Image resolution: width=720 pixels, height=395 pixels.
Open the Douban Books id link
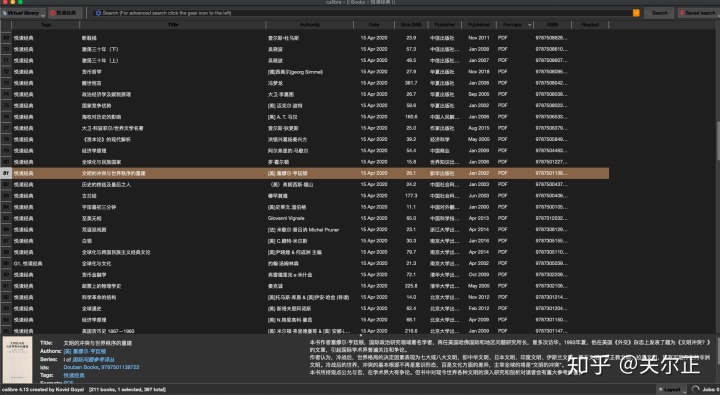coord(81,367)
